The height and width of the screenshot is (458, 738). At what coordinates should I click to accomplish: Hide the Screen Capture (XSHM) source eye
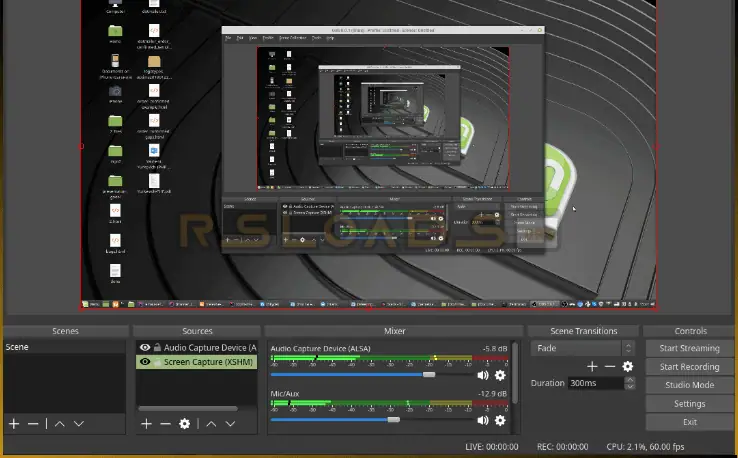pos(145,362)
